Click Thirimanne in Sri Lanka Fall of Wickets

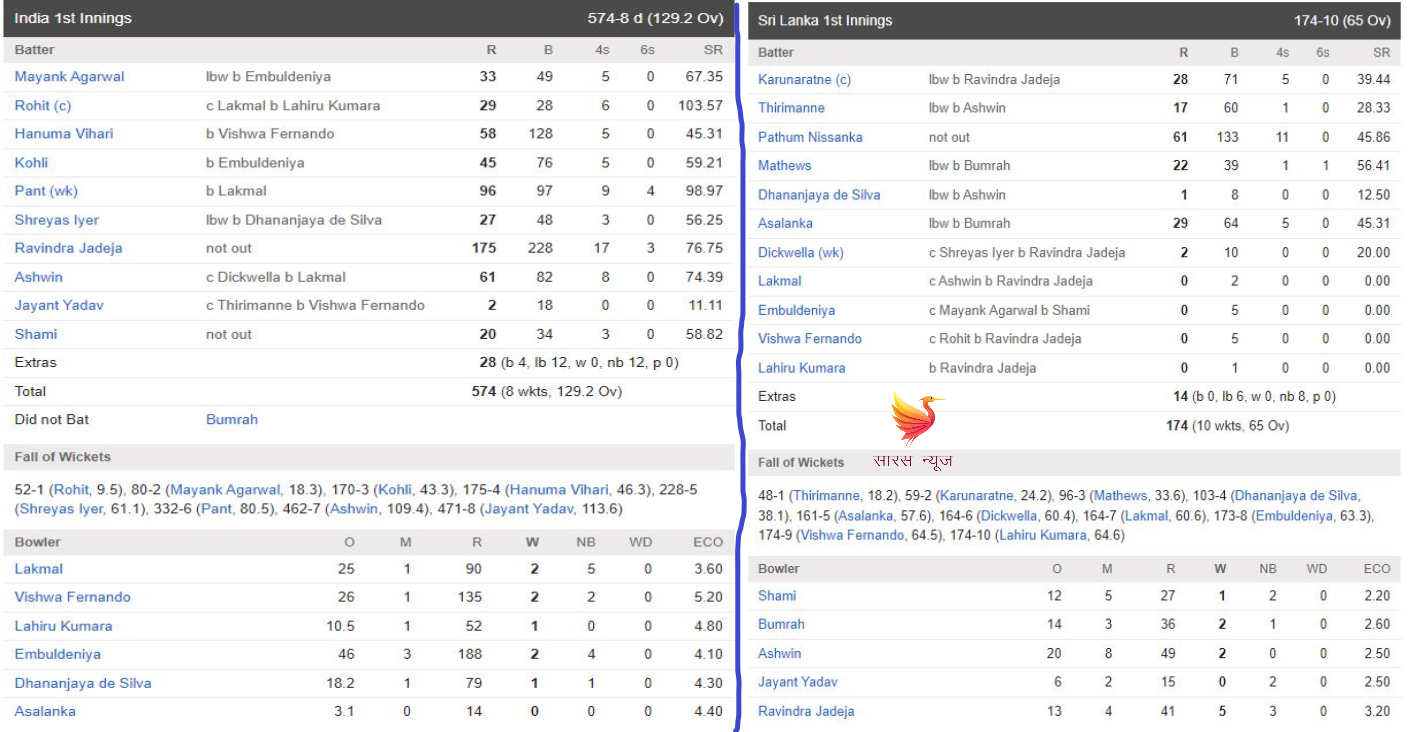pyautogui.click(x=826, y=496)
